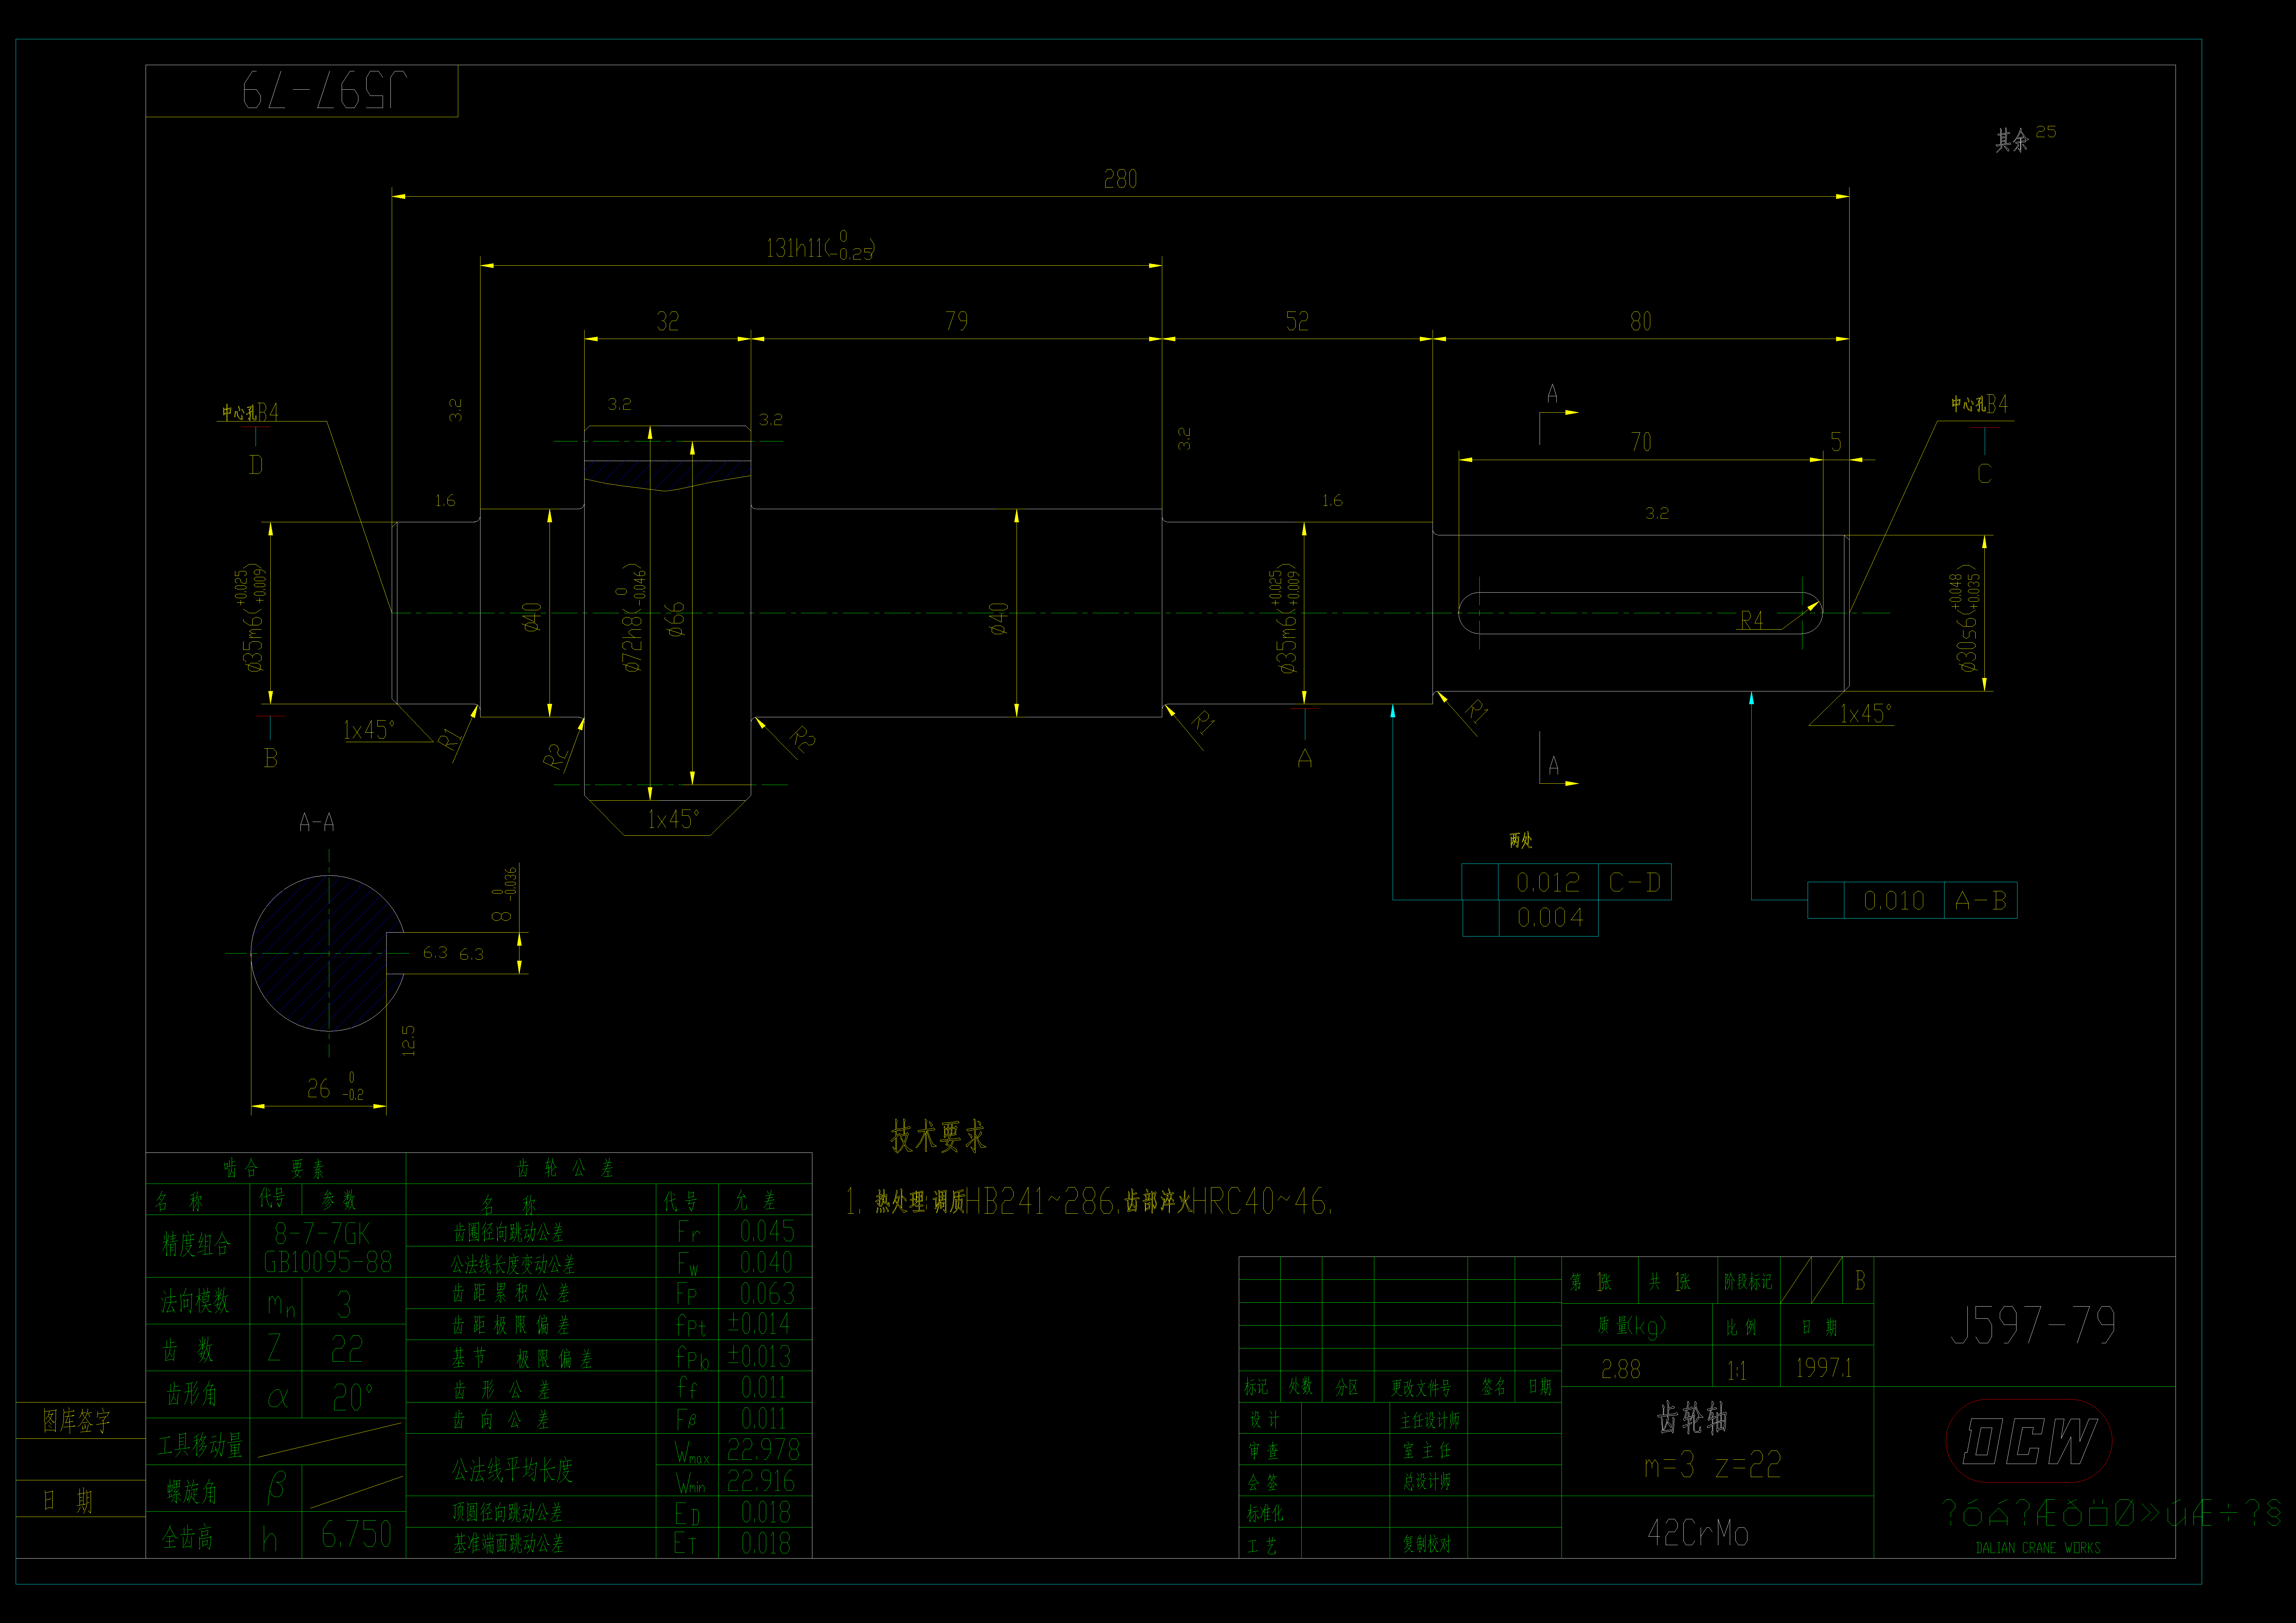Pick the 79 length dimension text
Viewport: 2296px width, 1623px height.
pos(957,321)
